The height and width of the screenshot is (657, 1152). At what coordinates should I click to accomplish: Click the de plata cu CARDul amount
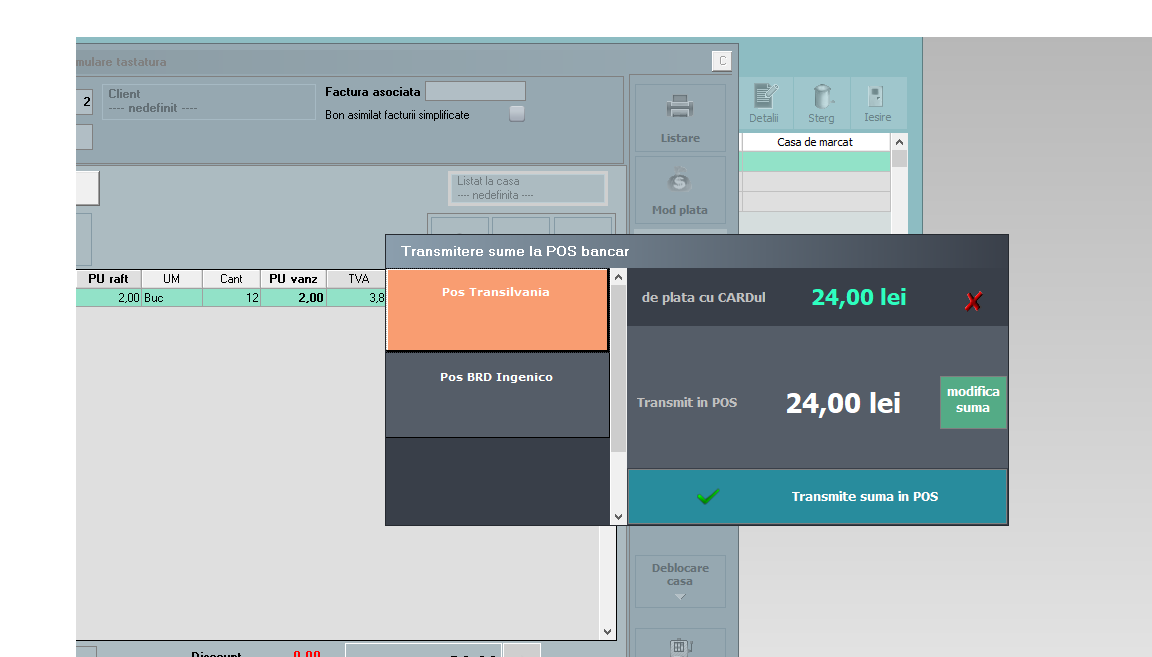coord(859,297)
